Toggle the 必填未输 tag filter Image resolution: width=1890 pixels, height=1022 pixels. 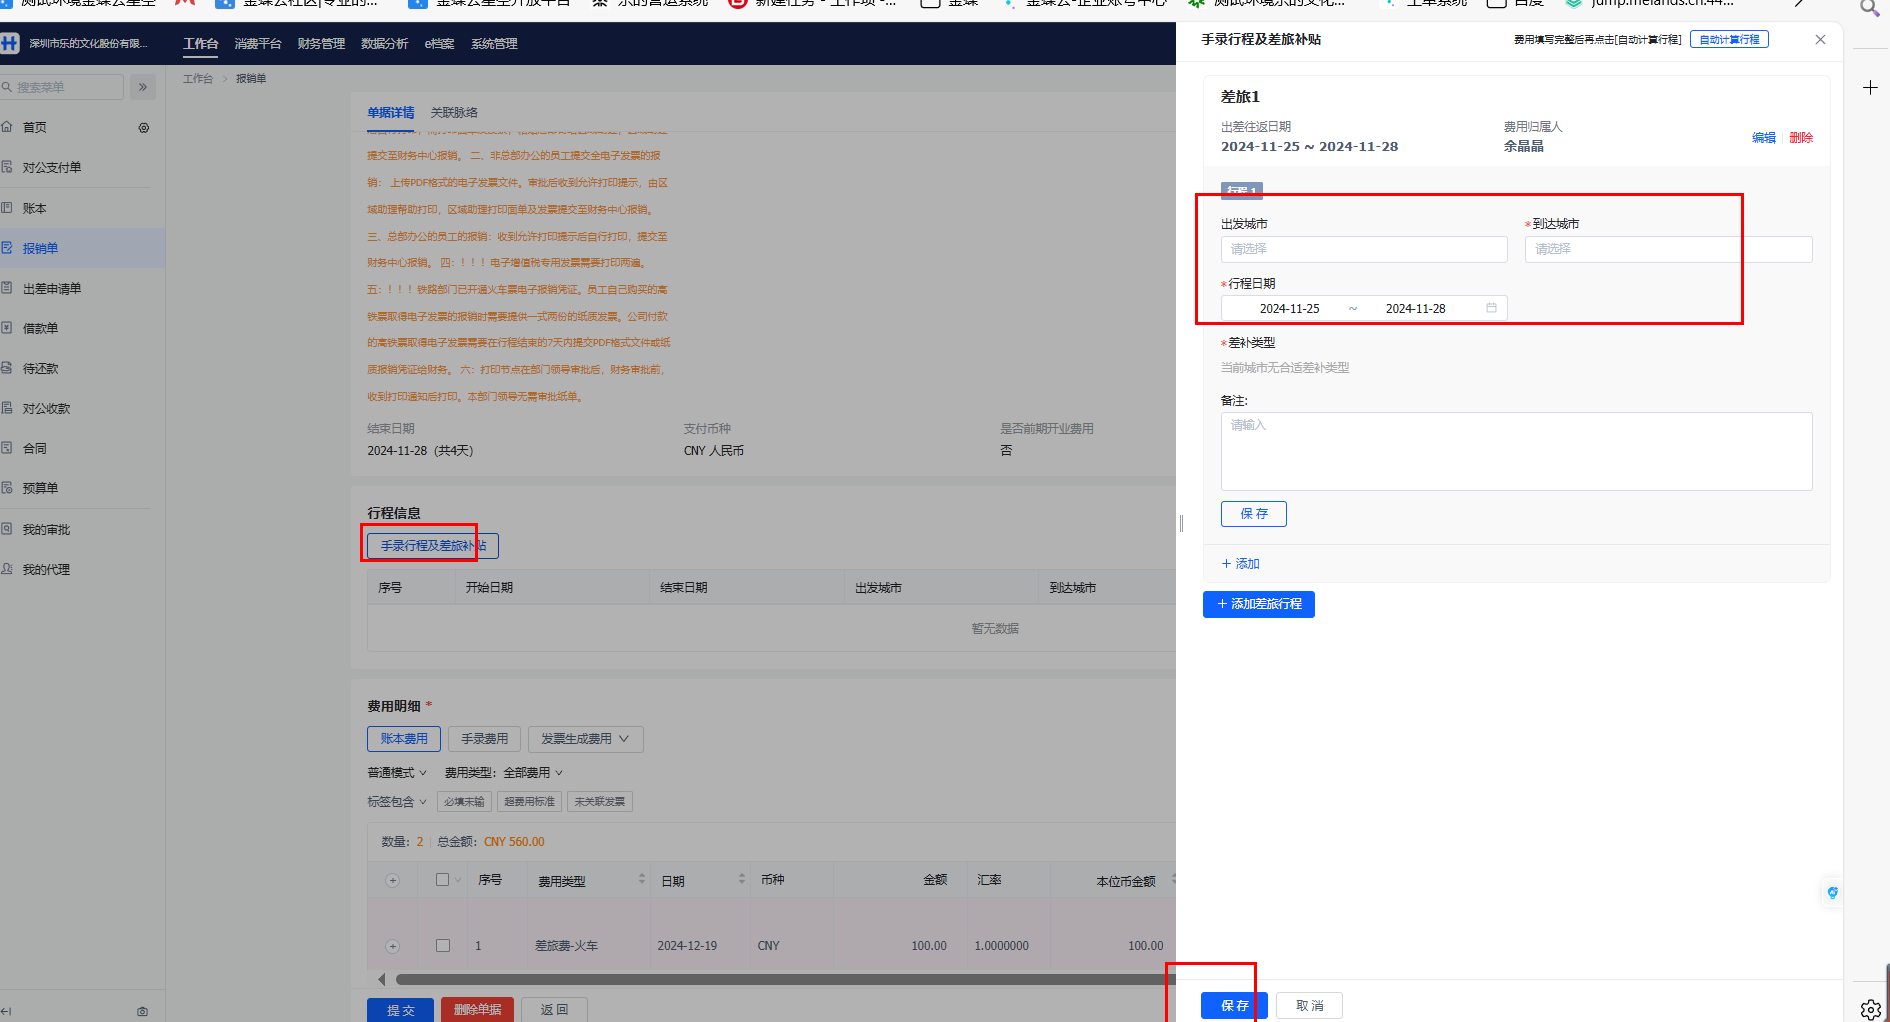click(x=464, y=802)
